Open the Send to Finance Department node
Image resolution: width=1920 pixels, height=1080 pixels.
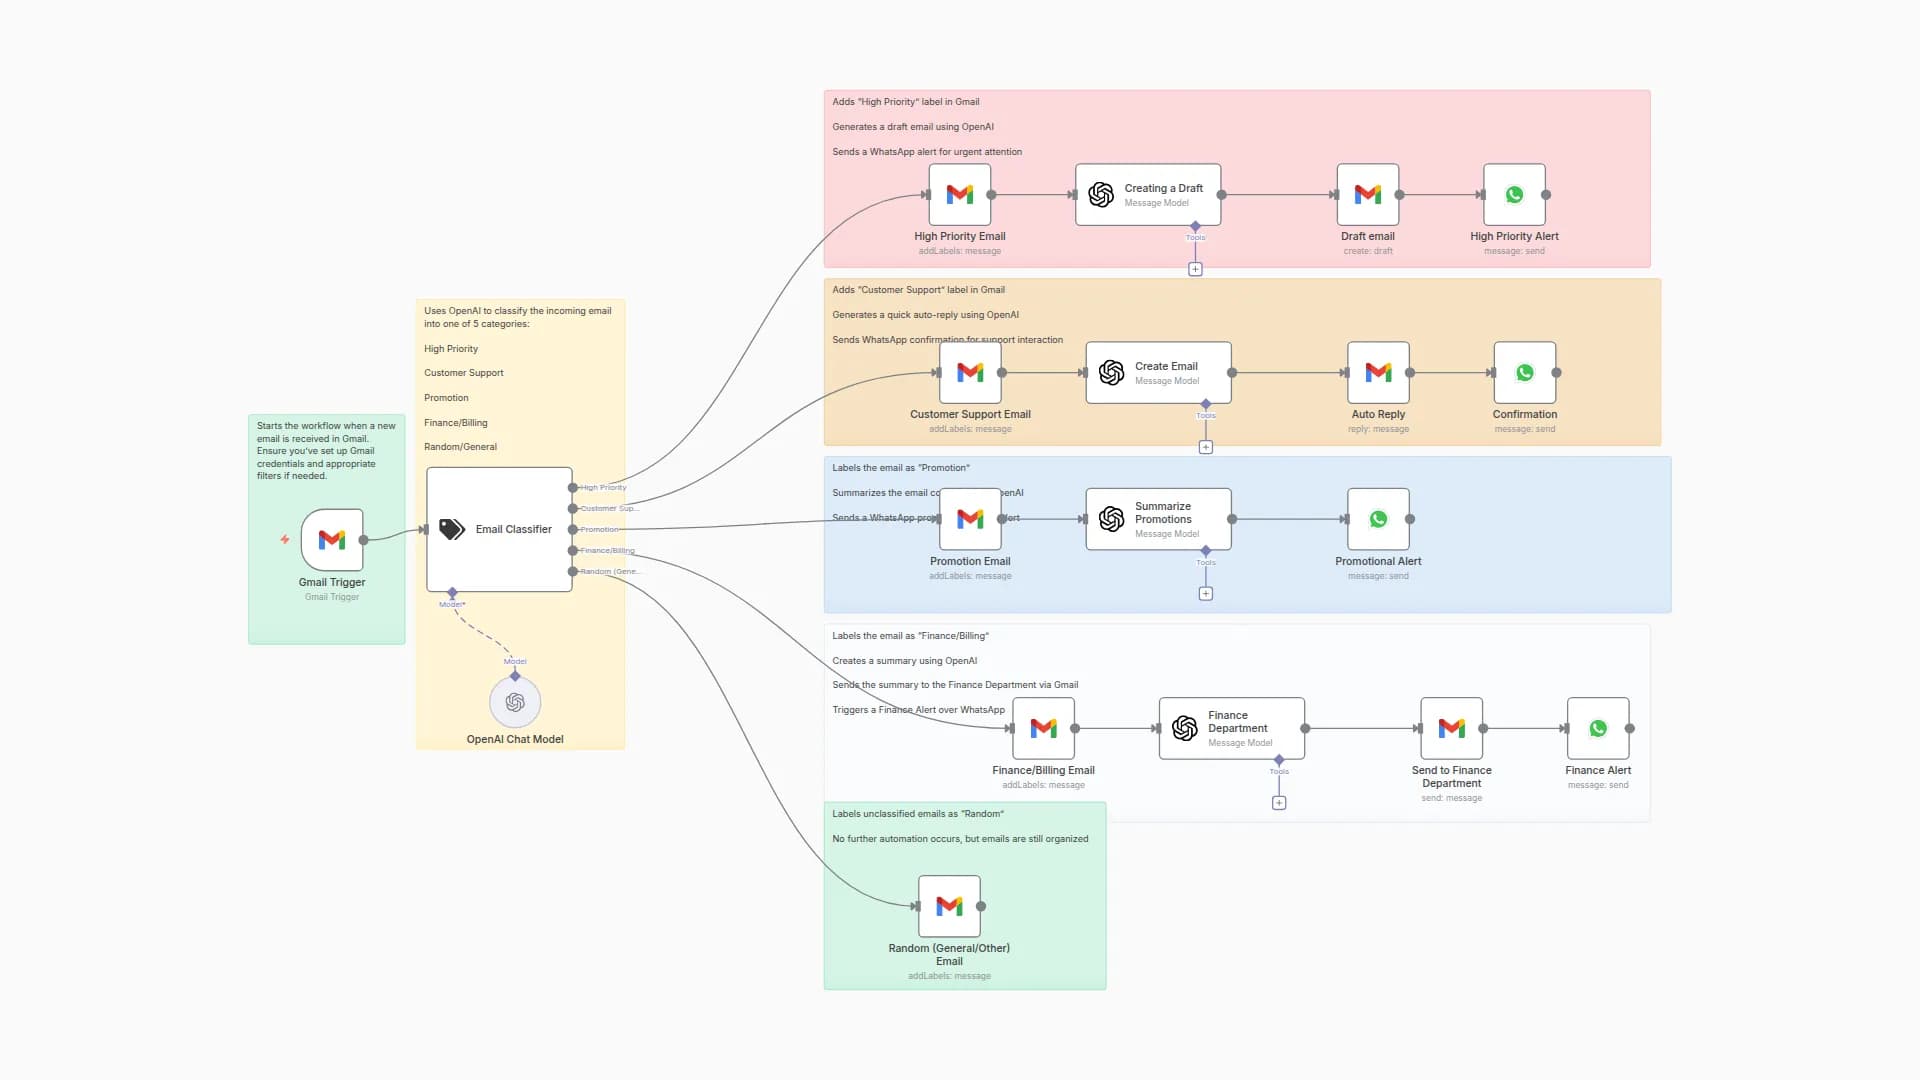[x=1451, y=727]
